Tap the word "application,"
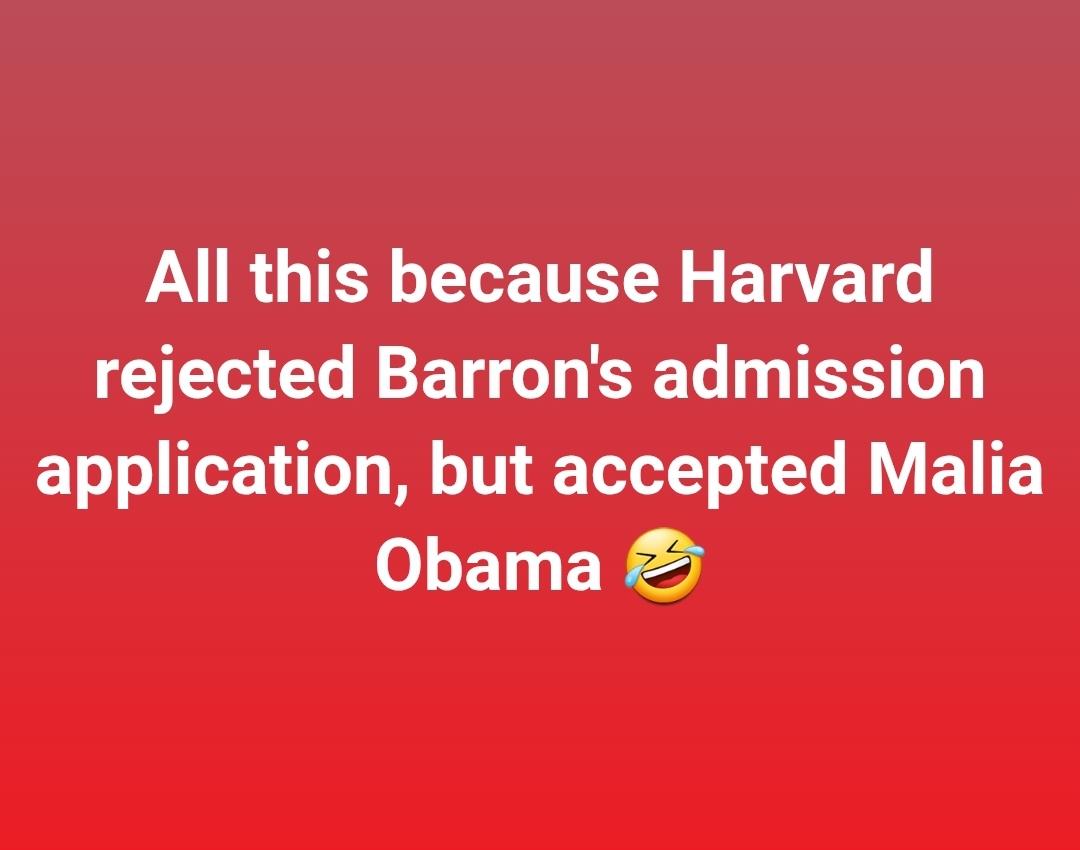This screenshot has width=1080, height=850. 223,473
